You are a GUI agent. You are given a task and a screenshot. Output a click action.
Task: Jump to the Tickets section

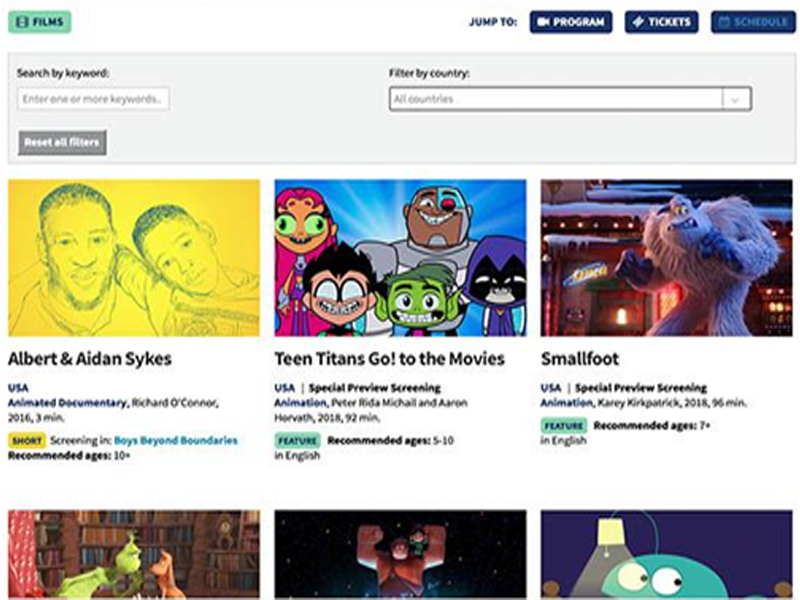tap(662, 22)
